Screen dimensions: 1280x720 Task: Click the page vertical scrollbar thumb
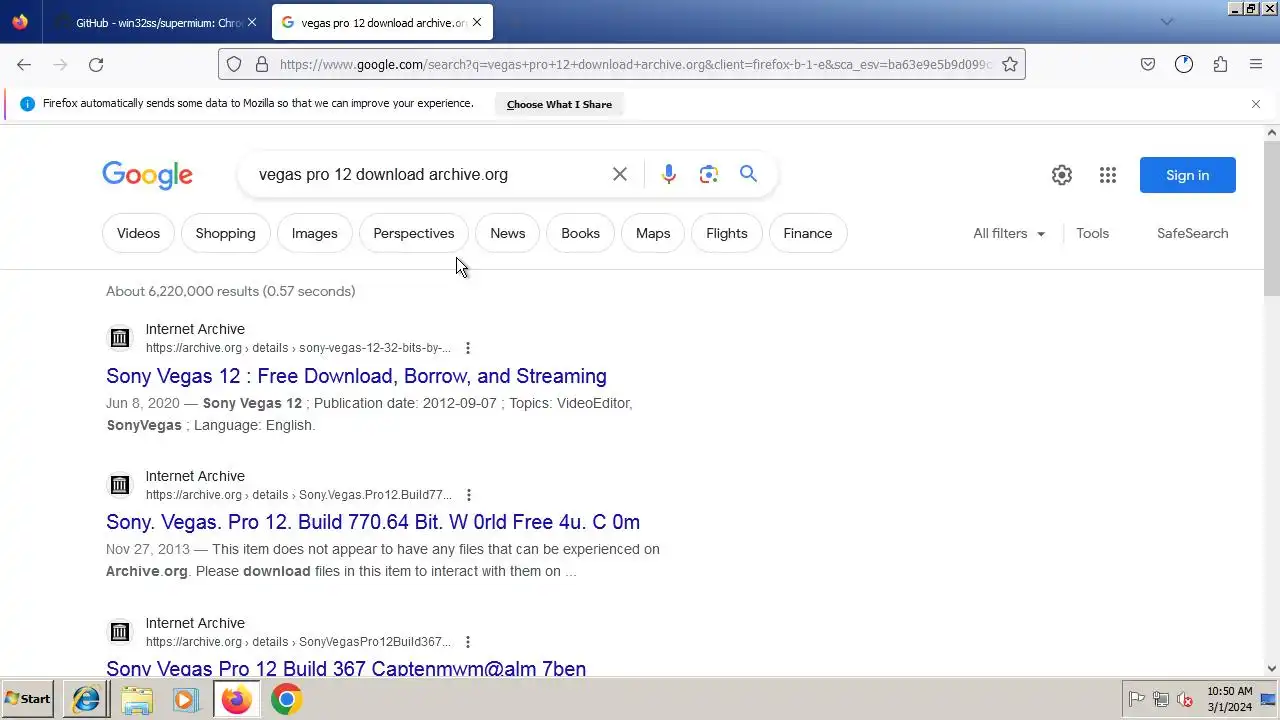pos(1272,218)
